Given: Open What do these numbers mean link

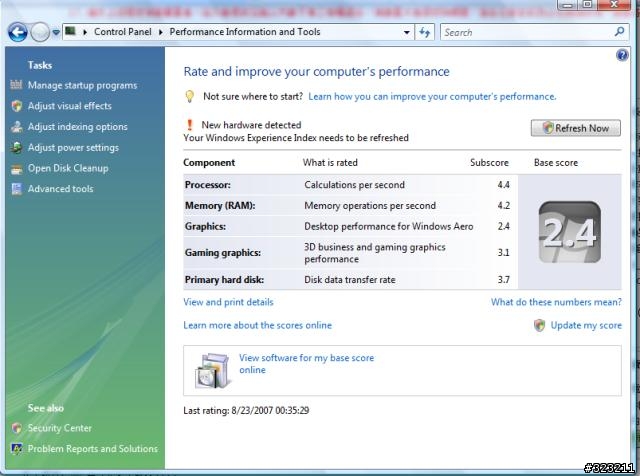Looking at the screenshot, I should point(556,302).
